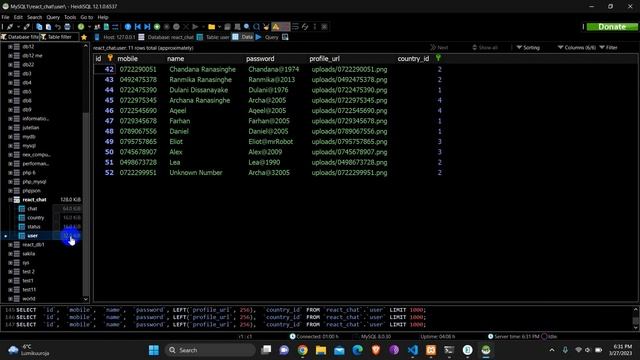Open XAMPP from the taskbar
This screenshot has height=360, width=640.
(431, 350)
